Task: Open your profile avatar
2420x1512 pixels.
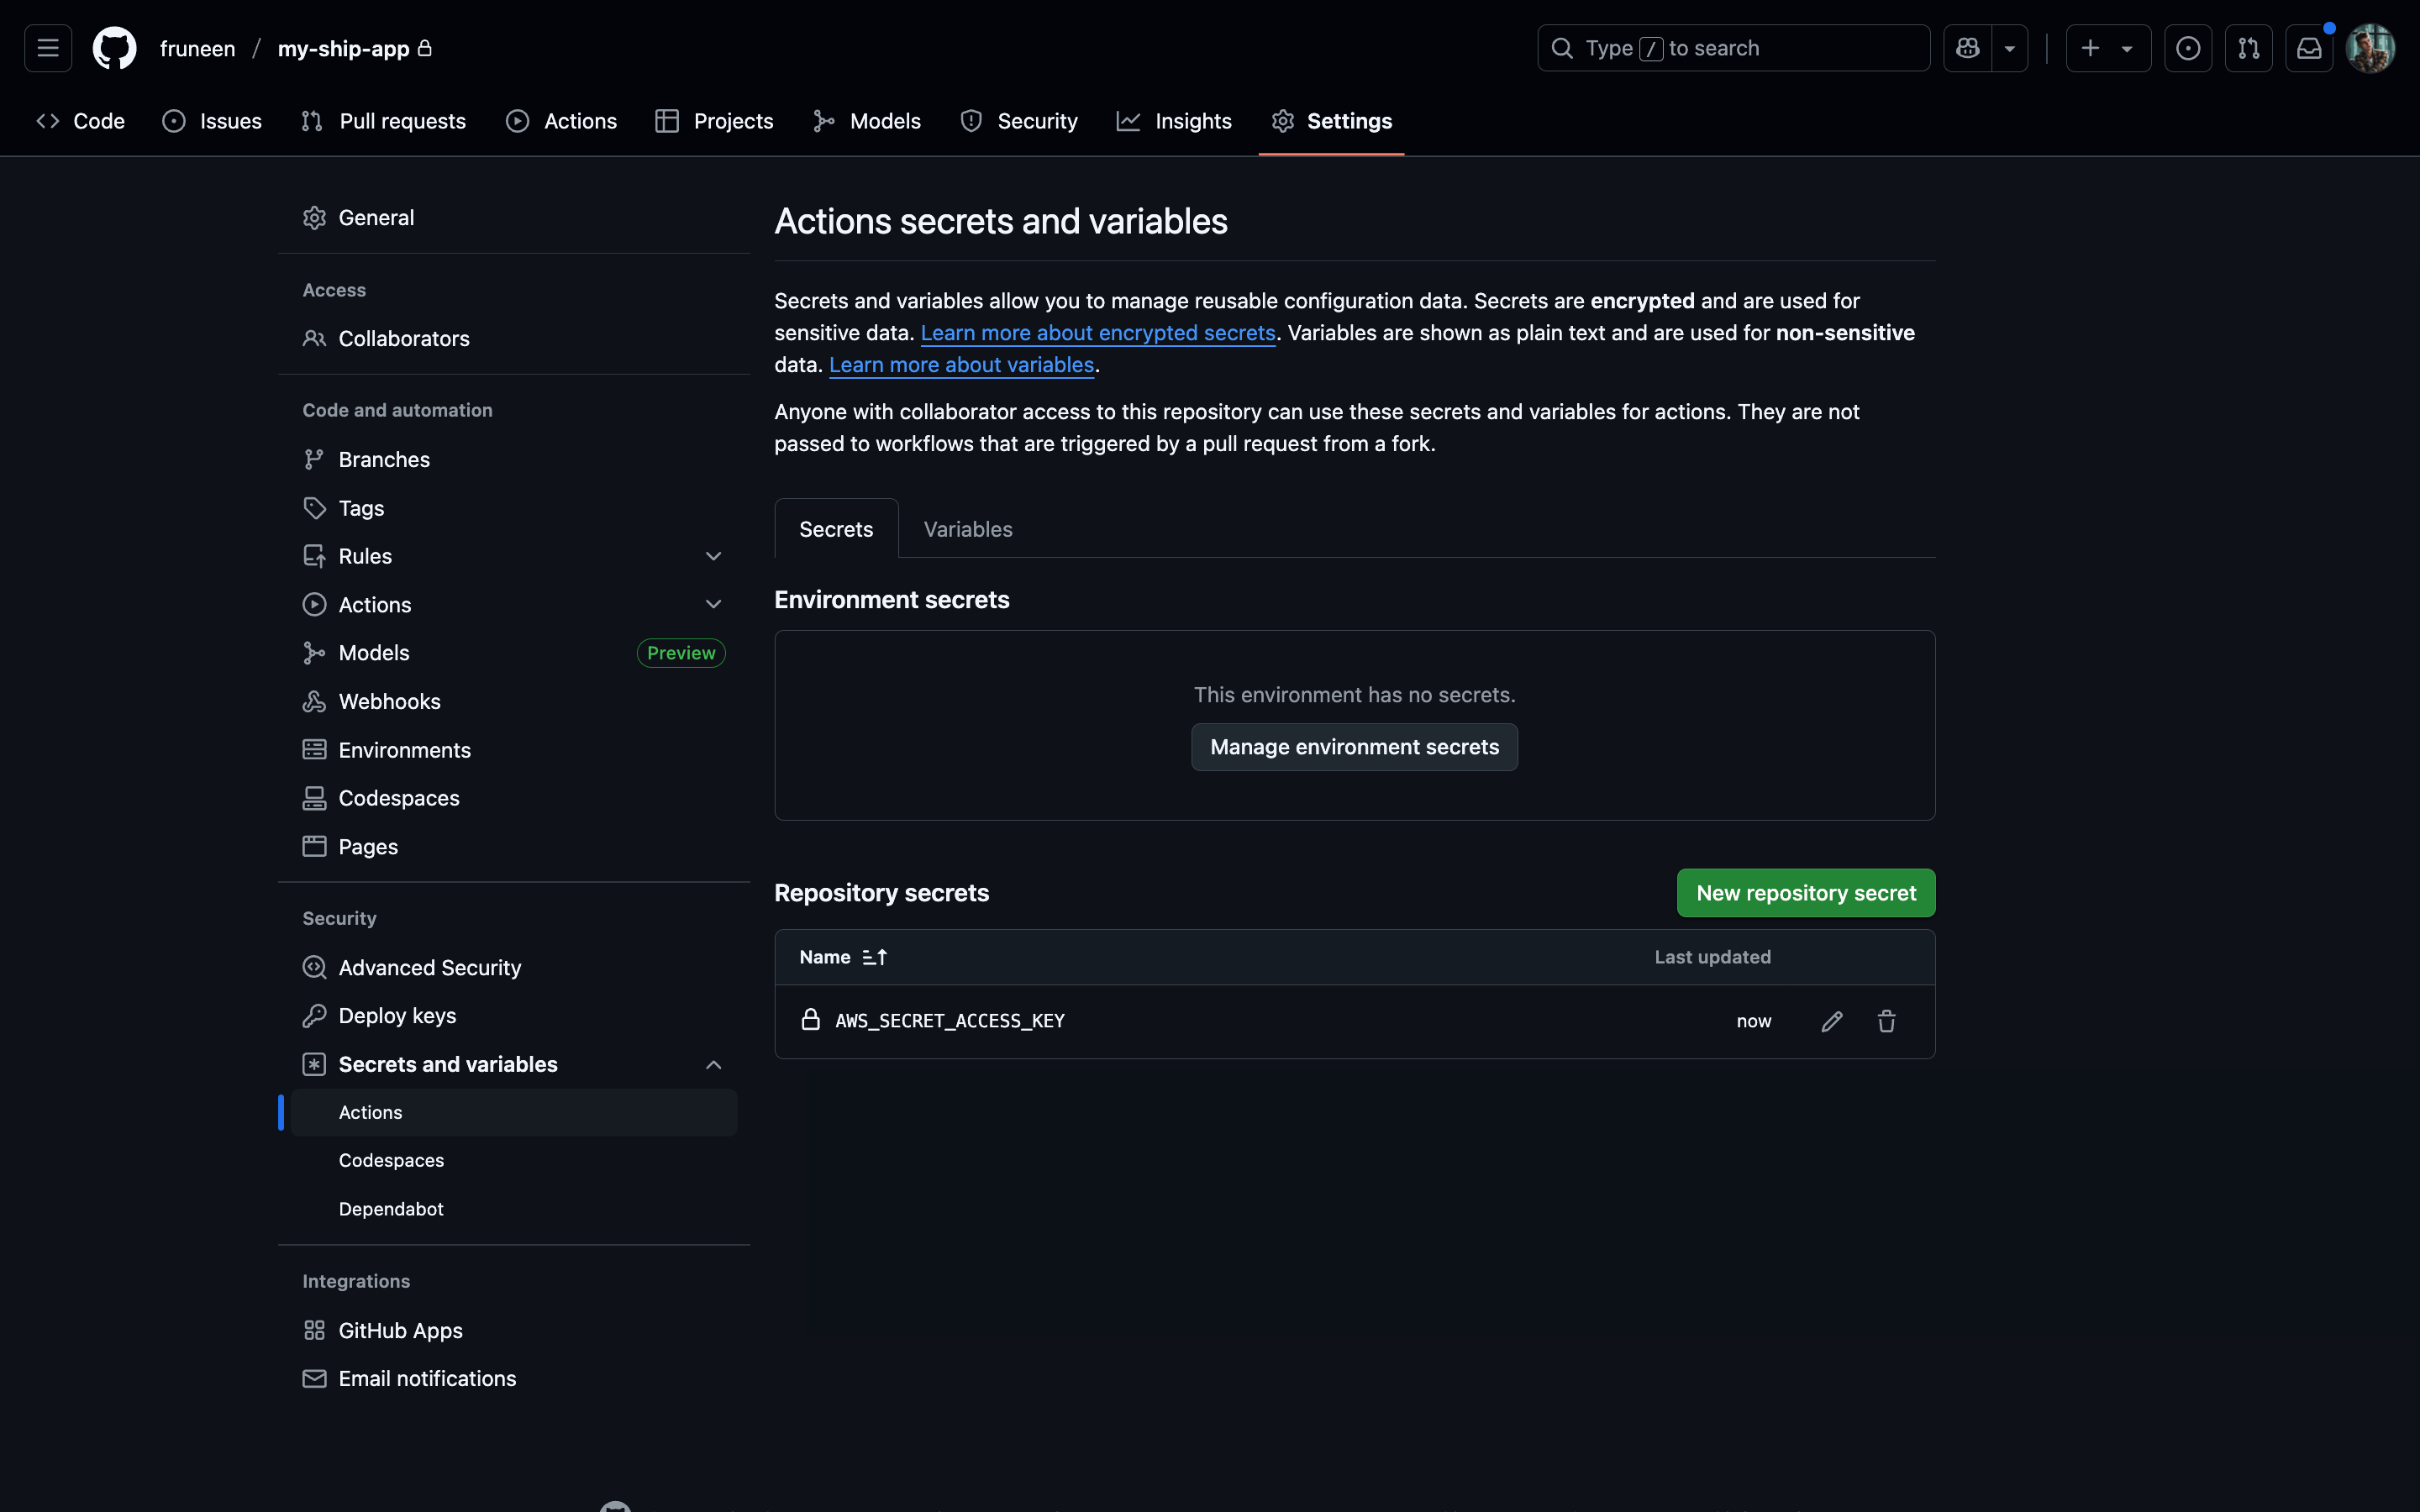Action: pos(2371,47)
